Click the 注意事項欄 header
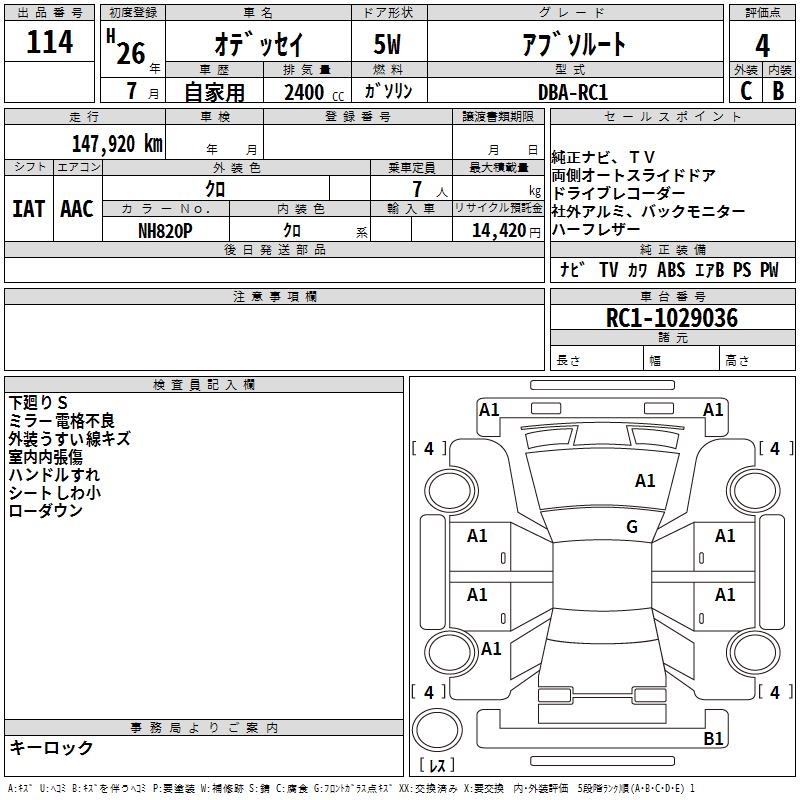800x800 pixels. click(274, 296)
